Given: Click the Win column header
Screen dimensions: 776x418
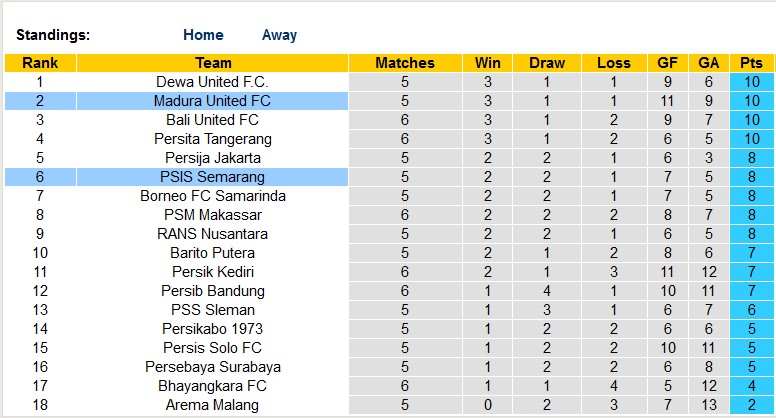Looking at the screenshot, I should coord(488,63).
